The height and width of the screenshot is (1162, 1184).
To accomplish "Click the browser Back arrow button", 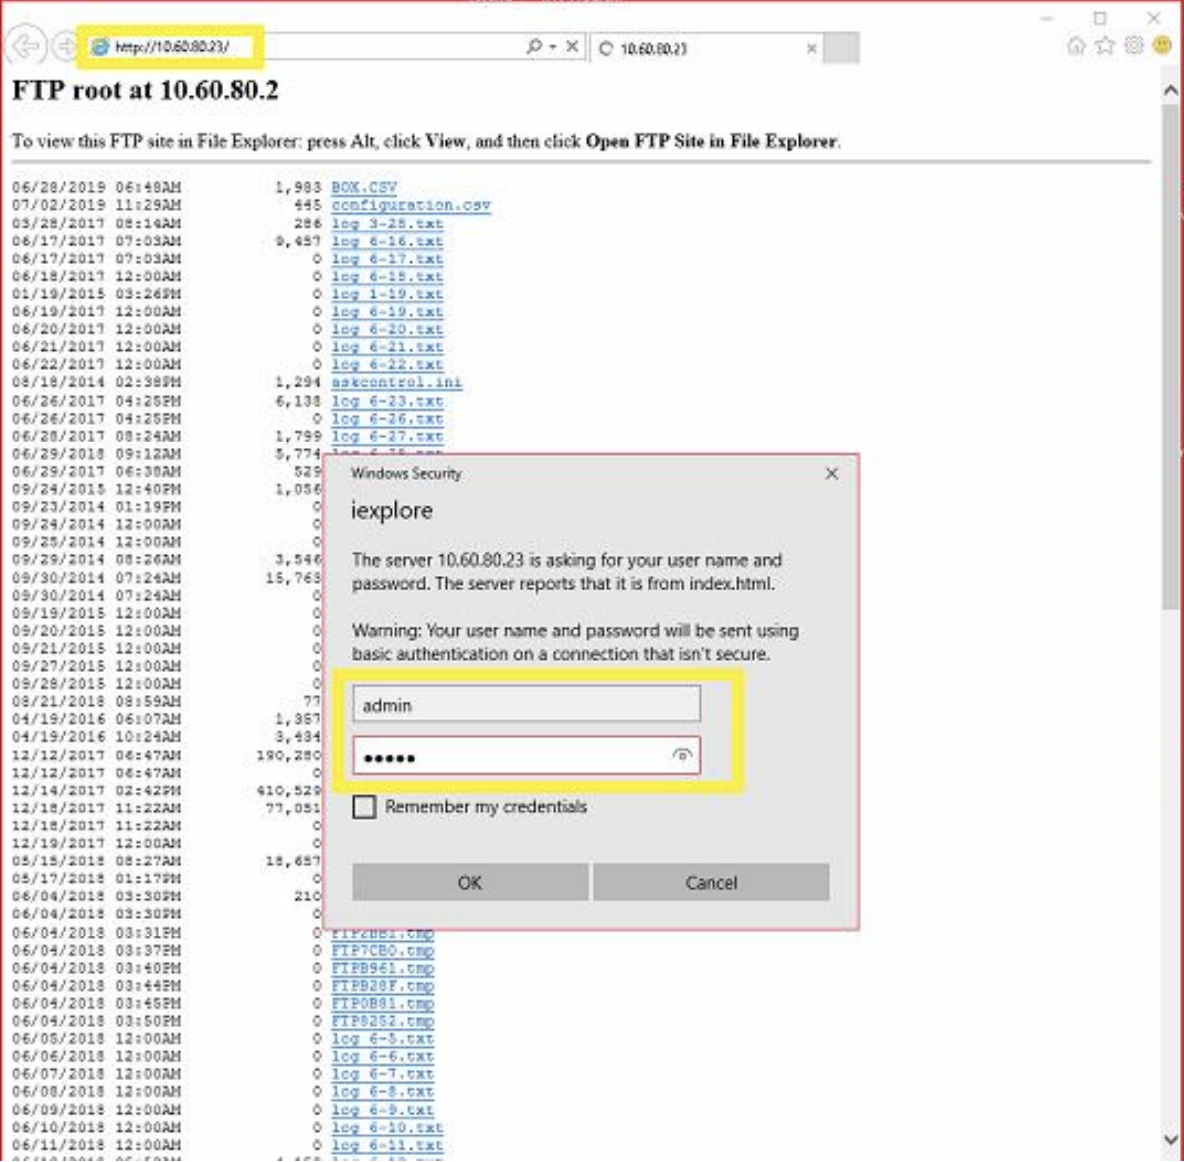I will click(26, 47).
